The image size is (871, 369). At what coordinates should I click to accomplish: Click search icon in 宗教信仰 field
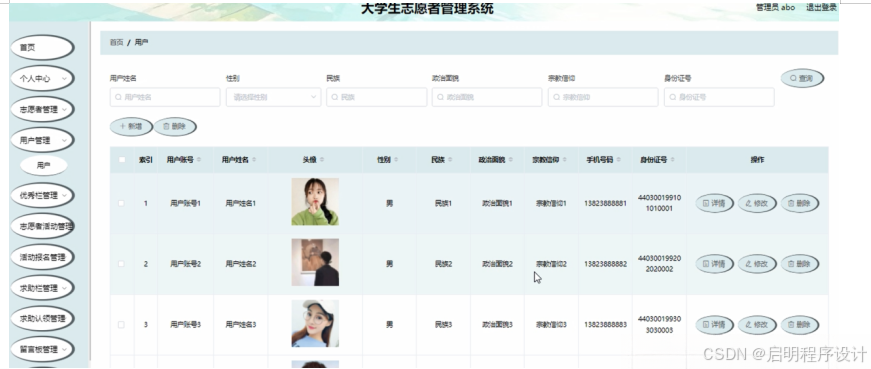point(557,97)
